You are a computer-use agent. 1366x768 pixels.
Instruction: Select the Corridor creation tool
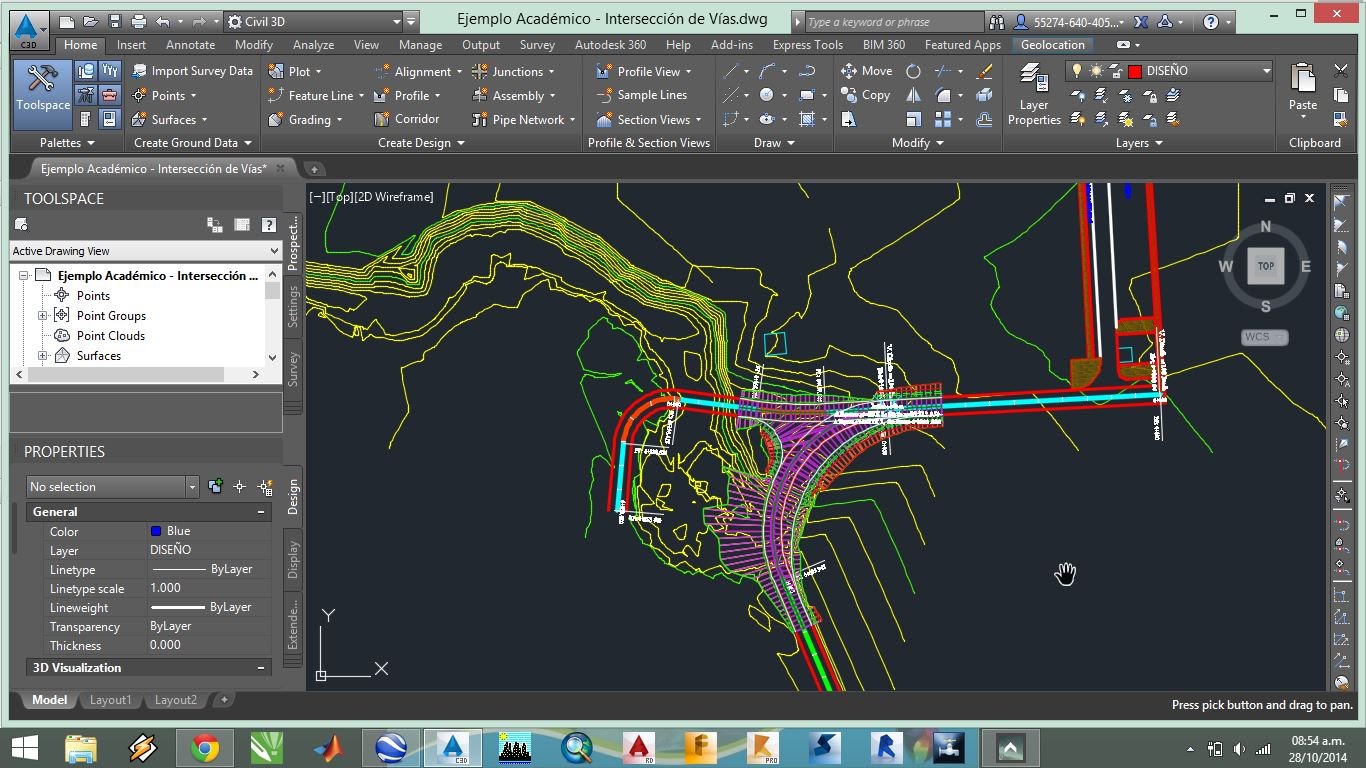[406, 119]
